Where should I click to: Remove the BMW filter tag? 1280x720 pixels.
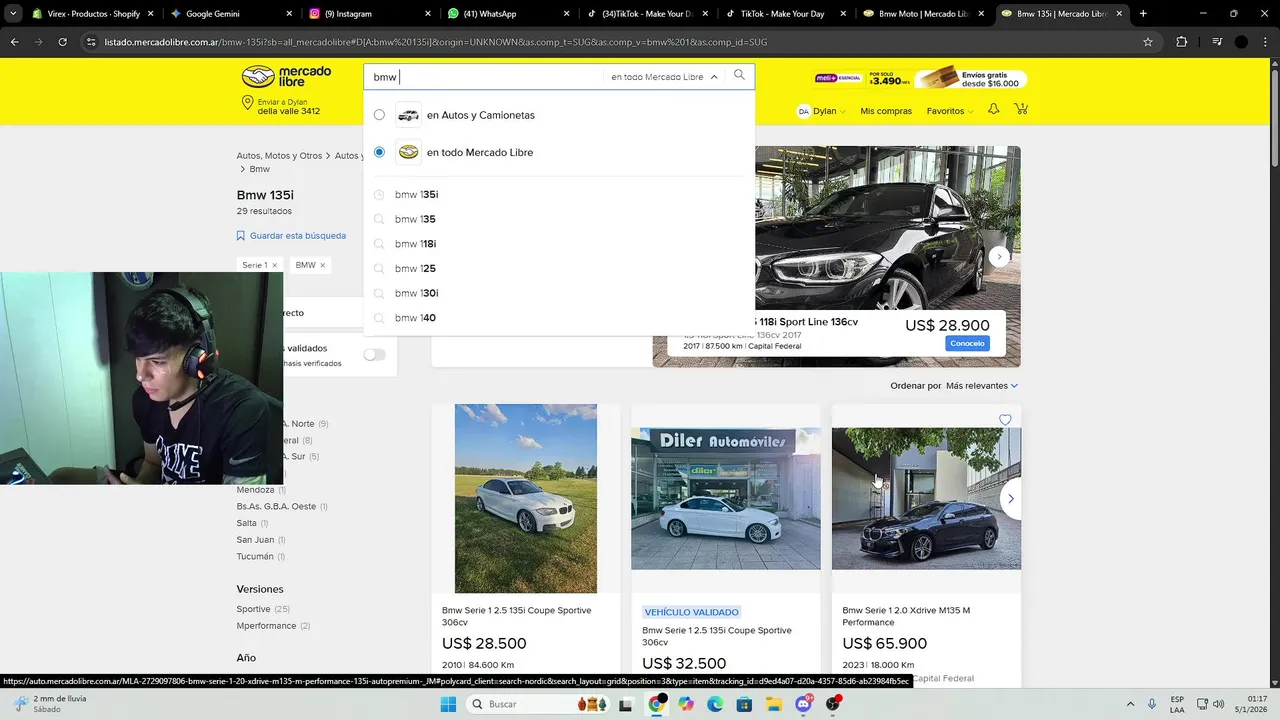click(322, 265)
